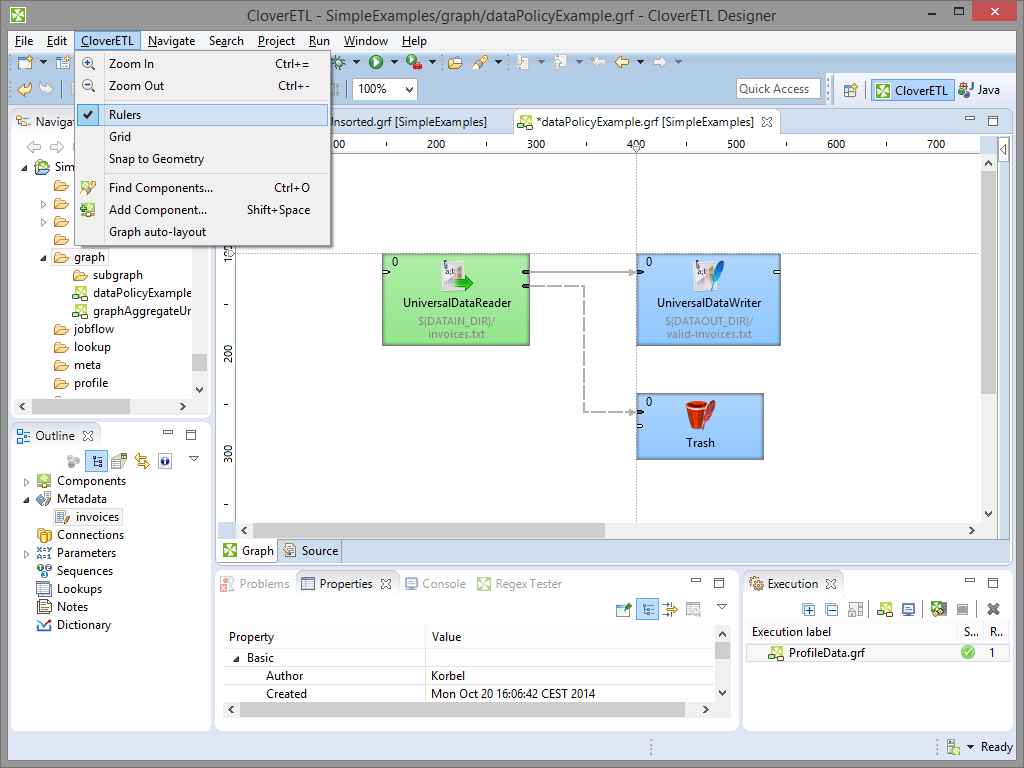The image size is (1024, 768).
Task: Click the Trash component icon
Action: click(x=700, y=415)
